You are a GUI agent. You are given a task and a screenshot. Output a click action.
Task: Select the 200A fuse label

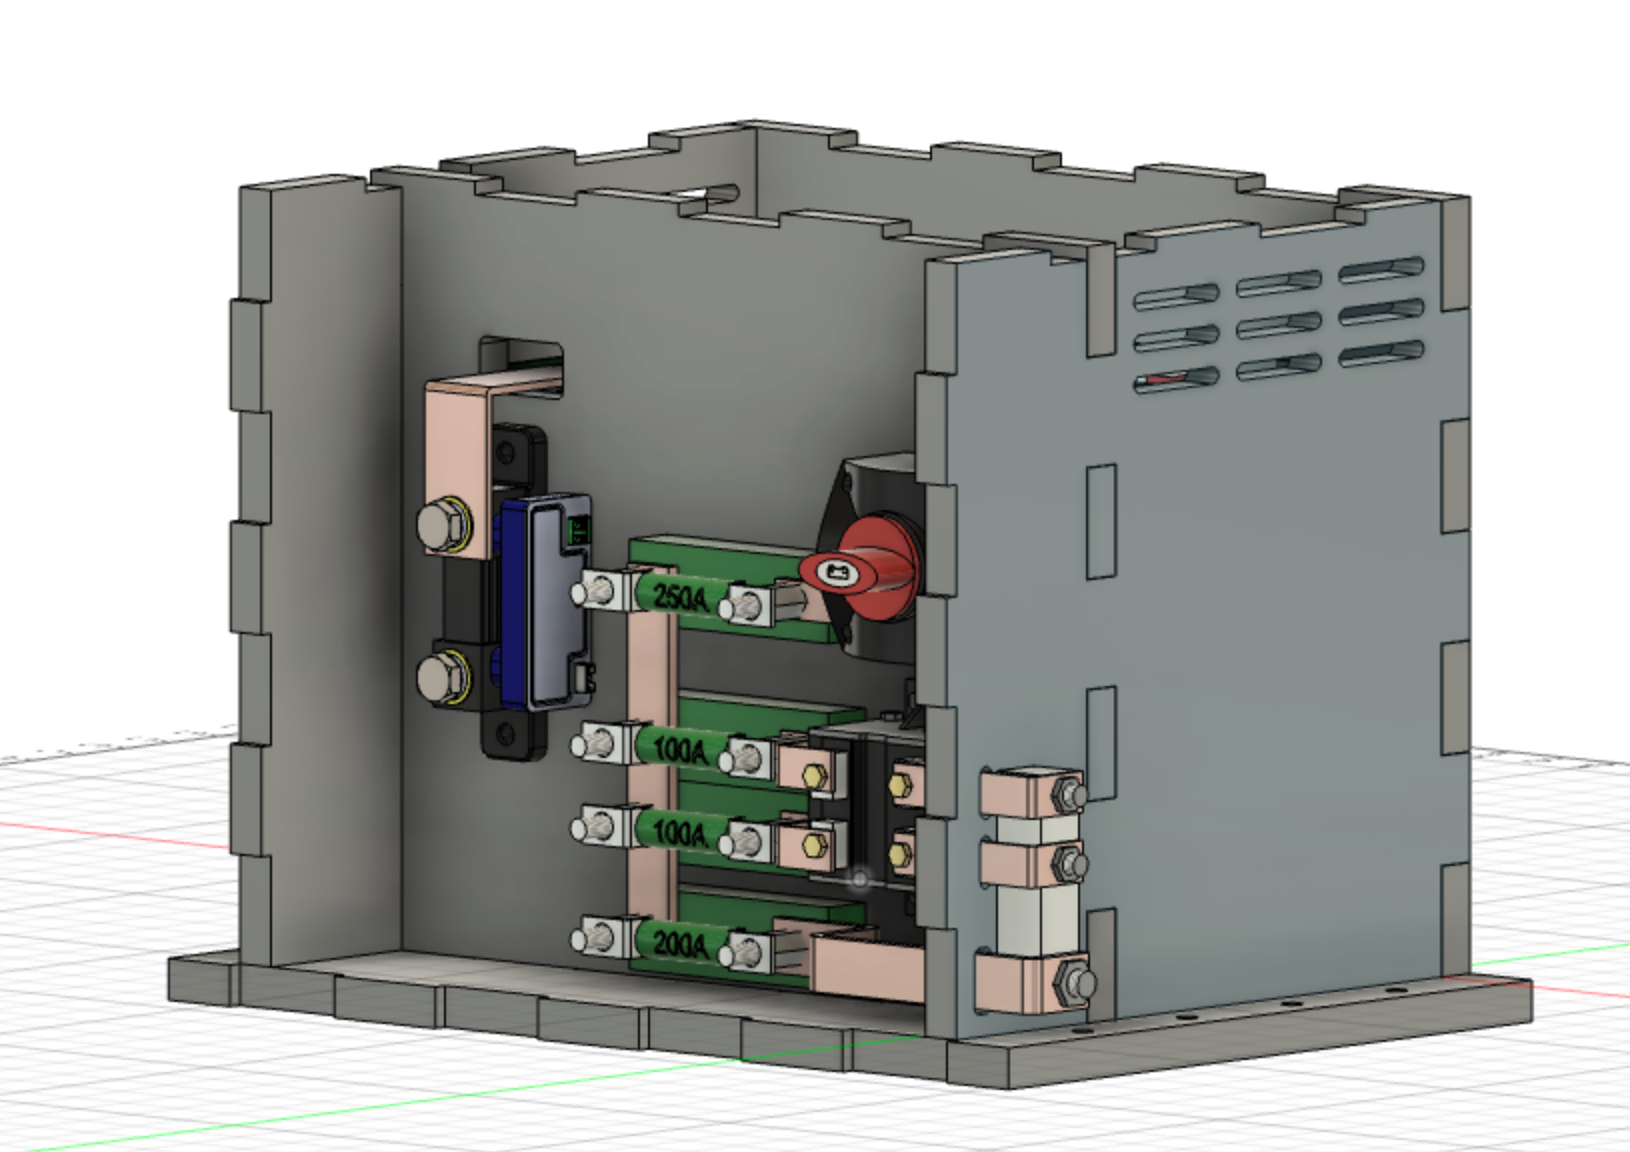click(x=680, y=943)
